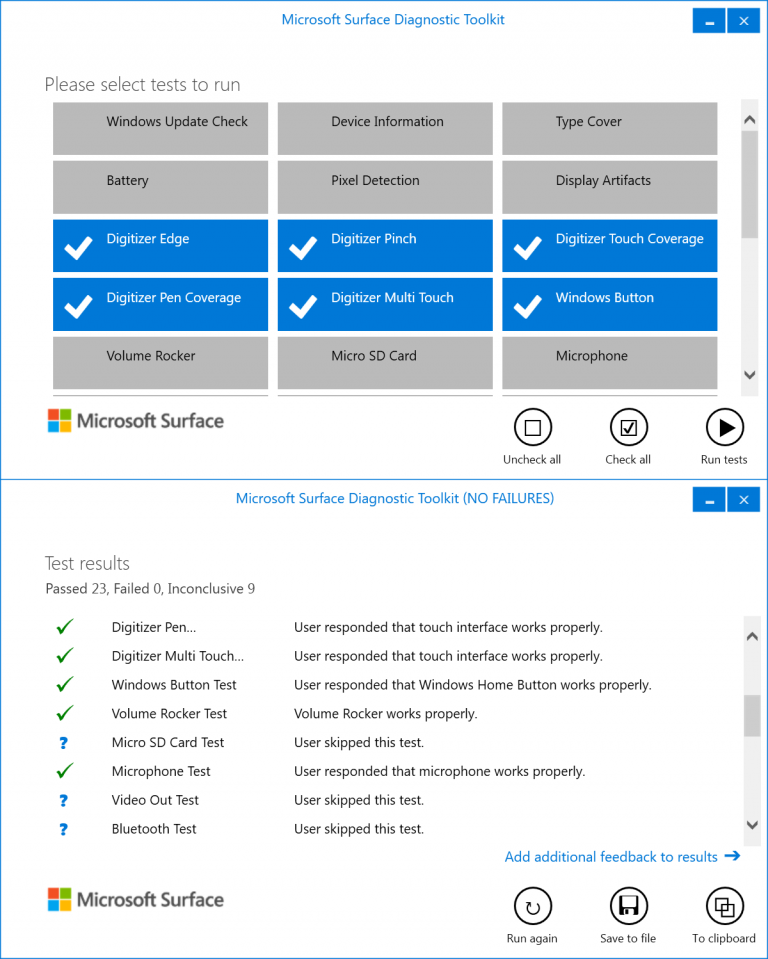
Task: Uncheck the Digitizer Edge test tile
Action: pyautogui.click(x=160, y=246)
